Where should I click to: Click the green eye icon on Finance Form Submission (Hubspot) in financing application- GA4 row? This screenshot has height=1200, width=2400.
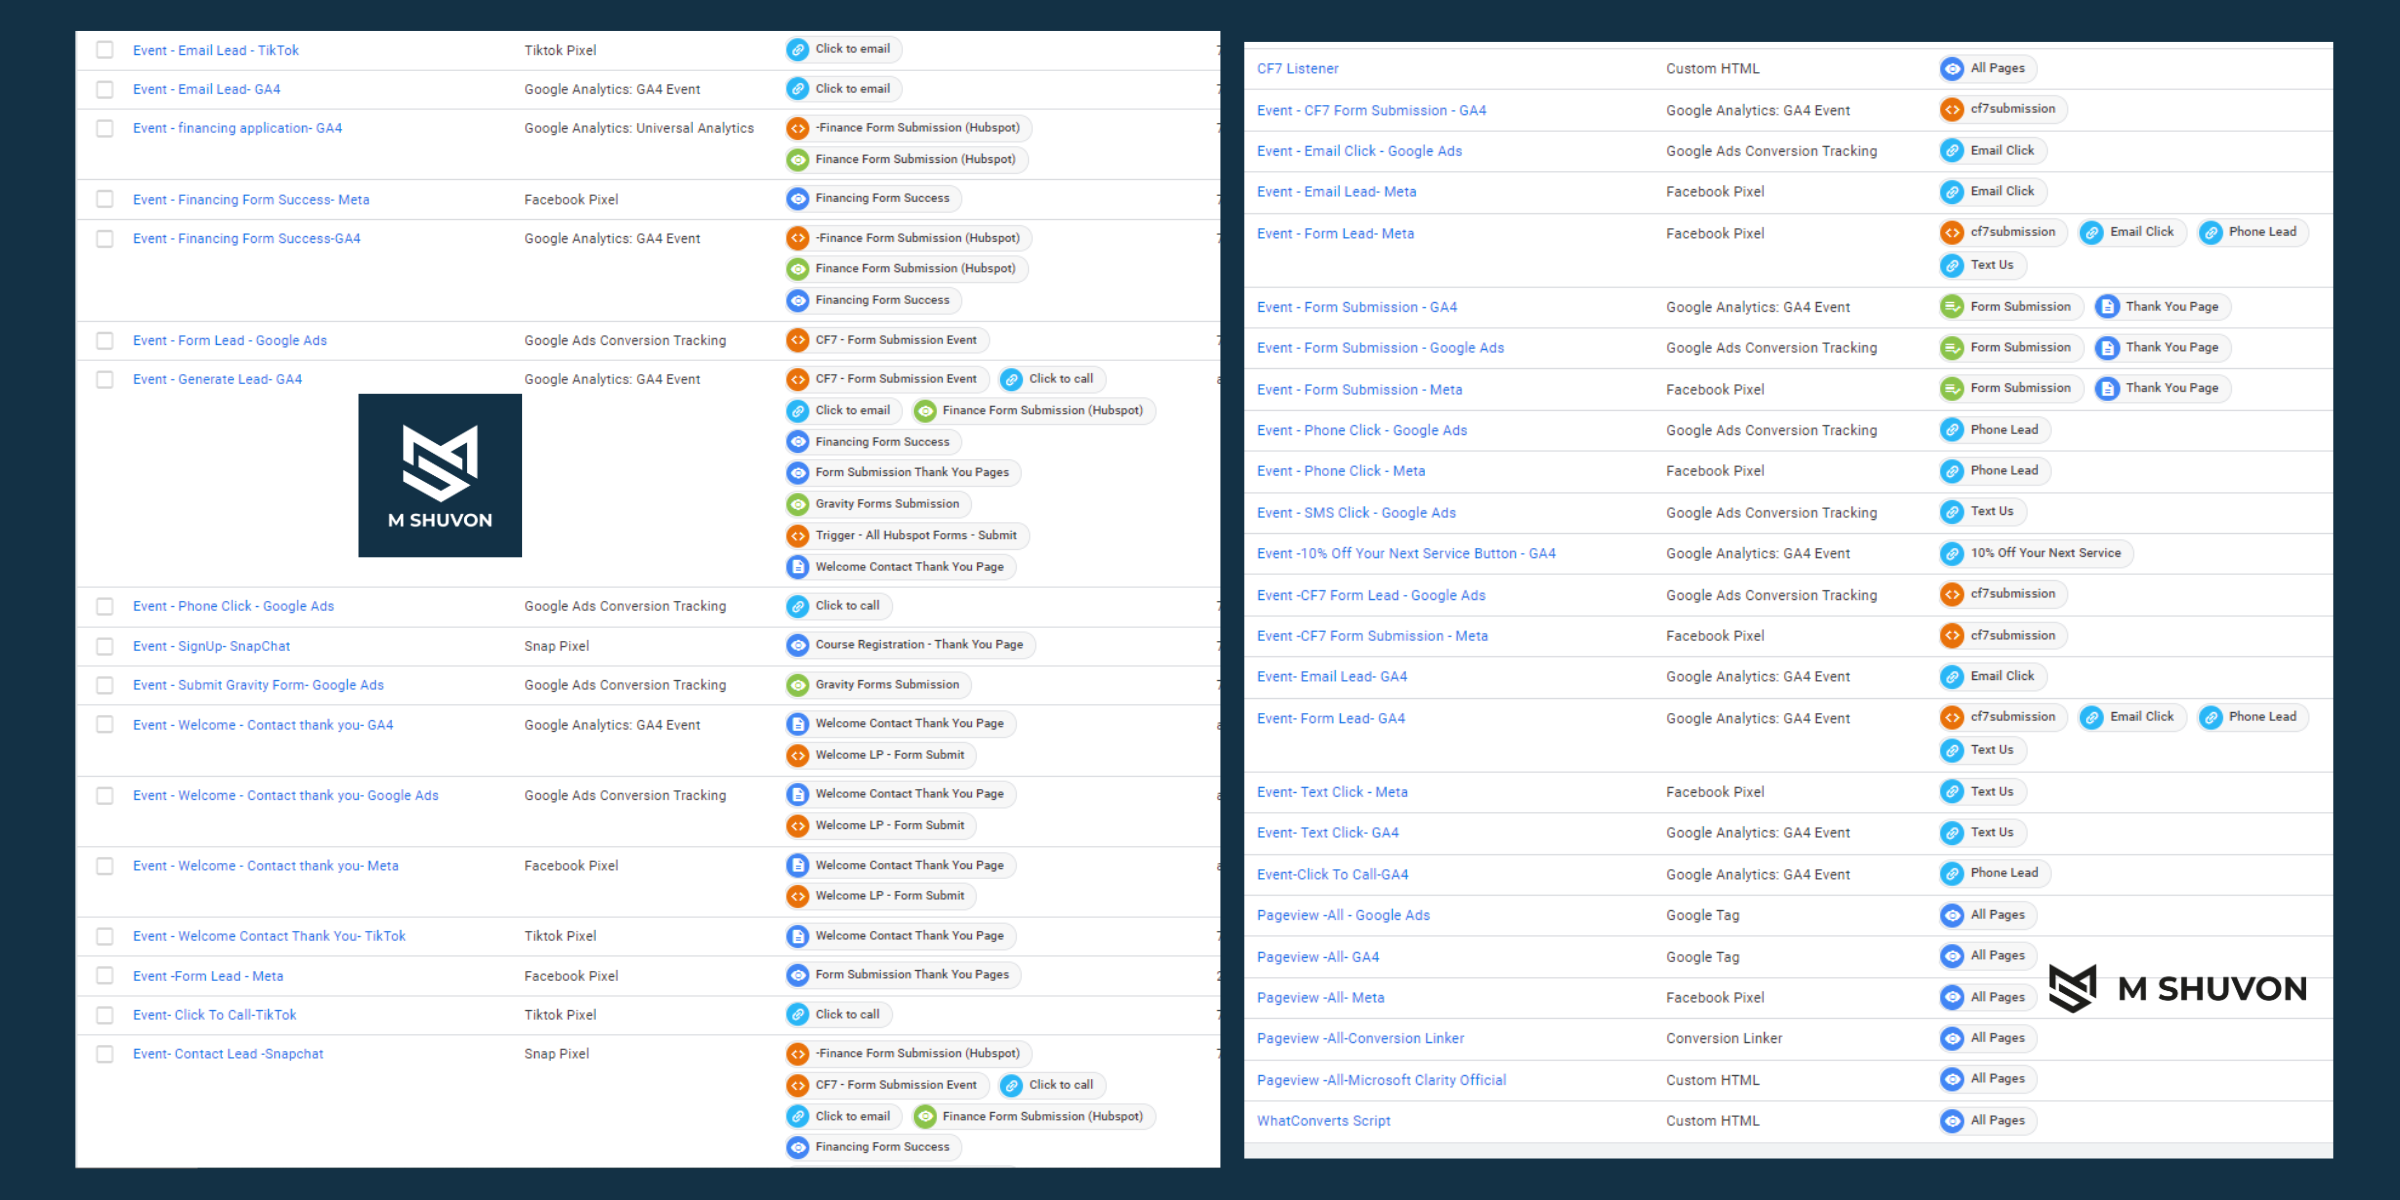click(798, 160)
